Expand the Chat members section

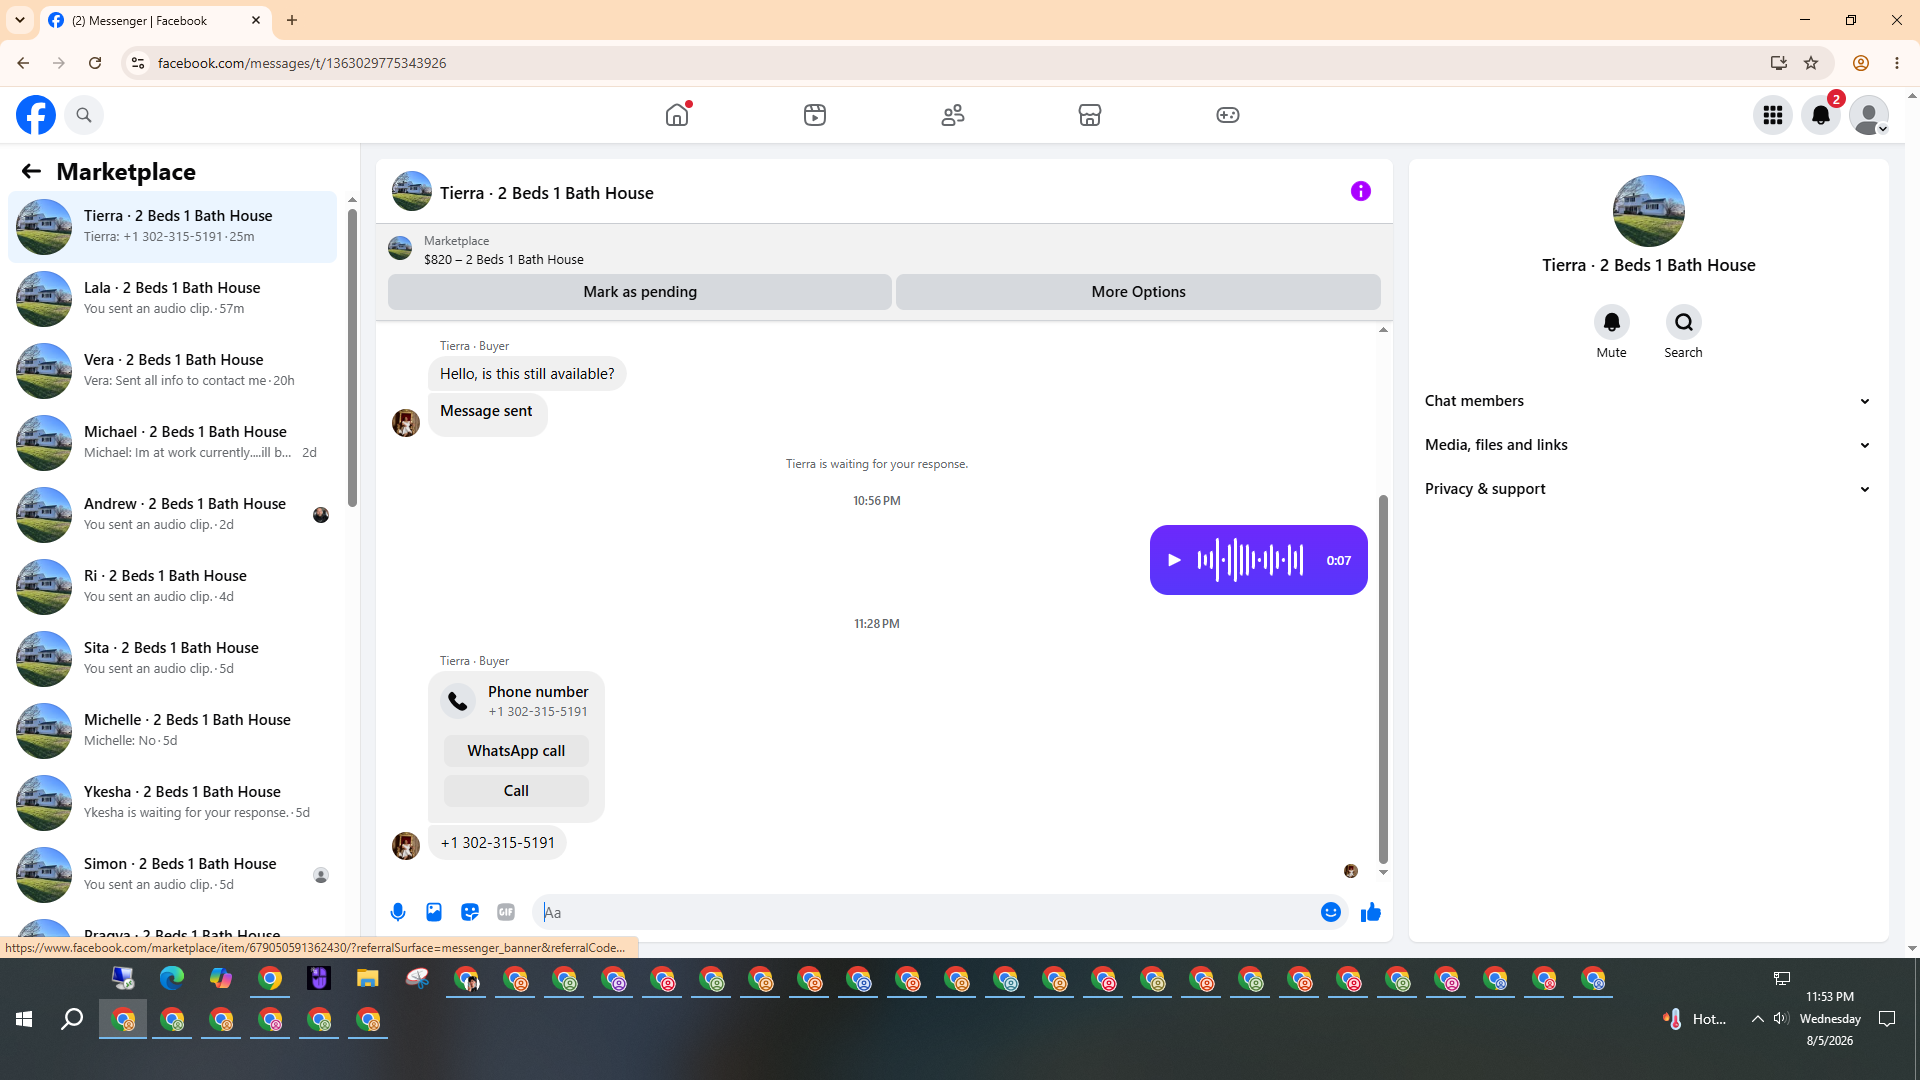pos(1648,401)
